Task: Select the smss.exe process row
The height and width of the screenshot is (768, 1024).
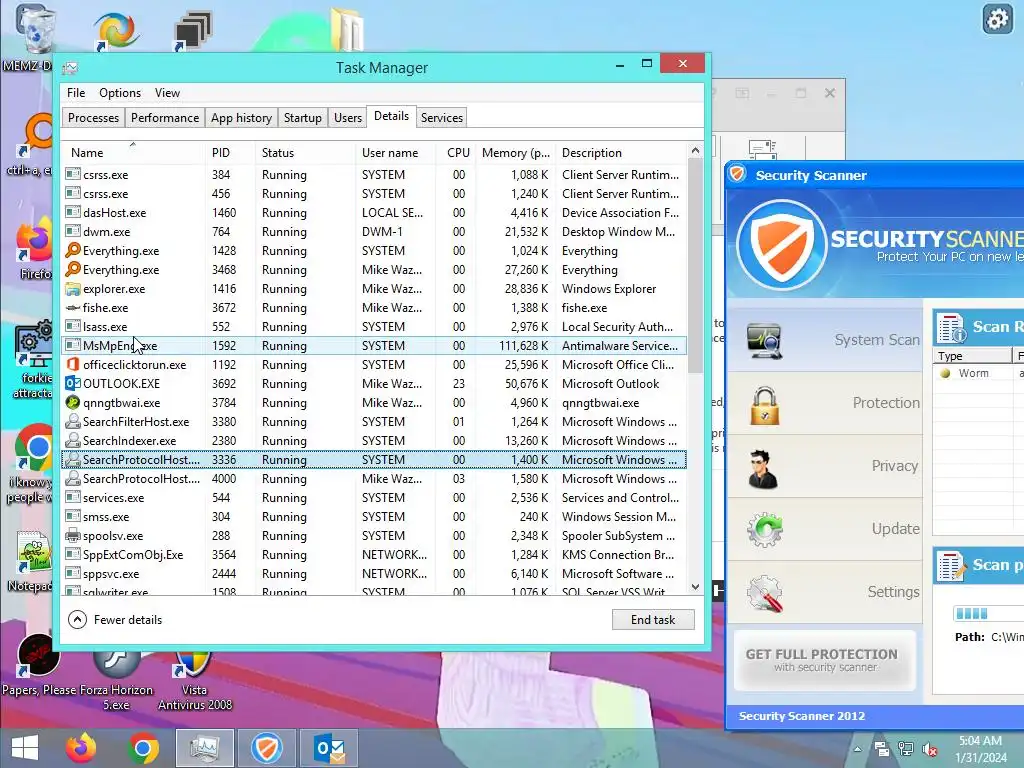Action: tap(374, 517)
